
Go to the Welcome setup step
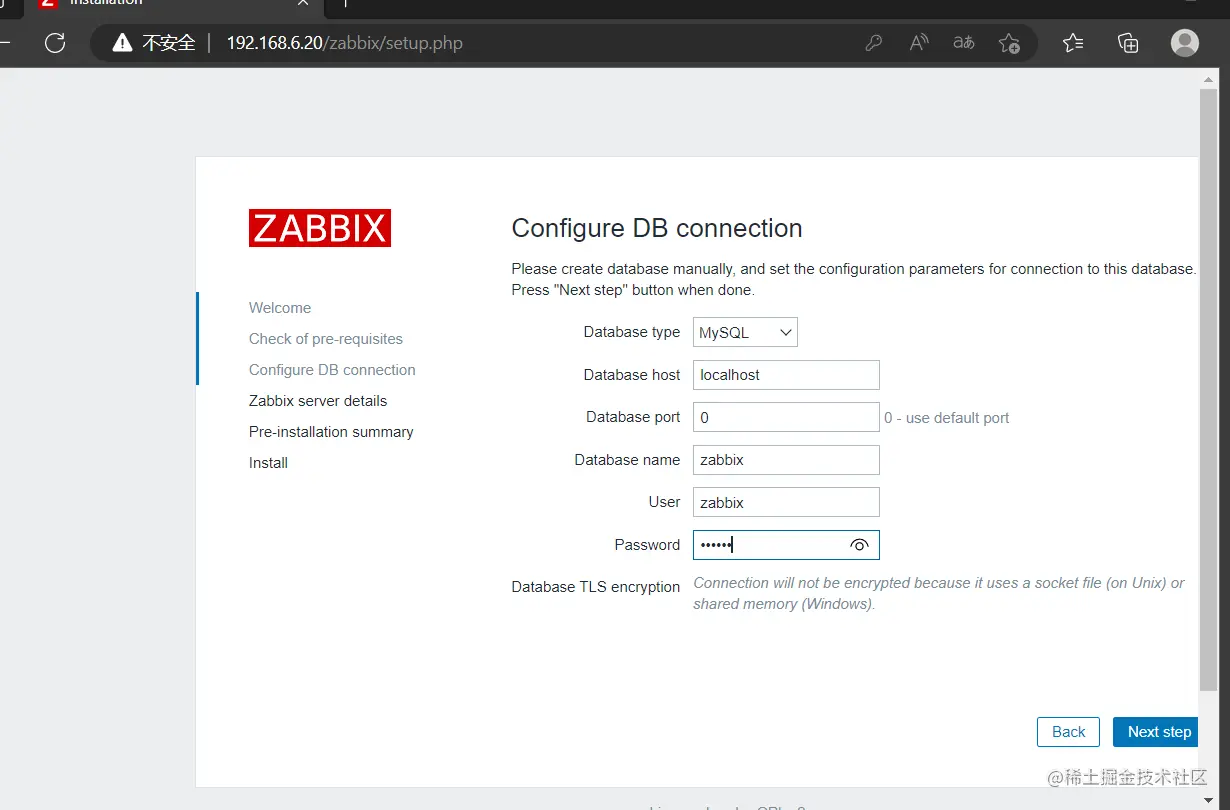(280, 308)
